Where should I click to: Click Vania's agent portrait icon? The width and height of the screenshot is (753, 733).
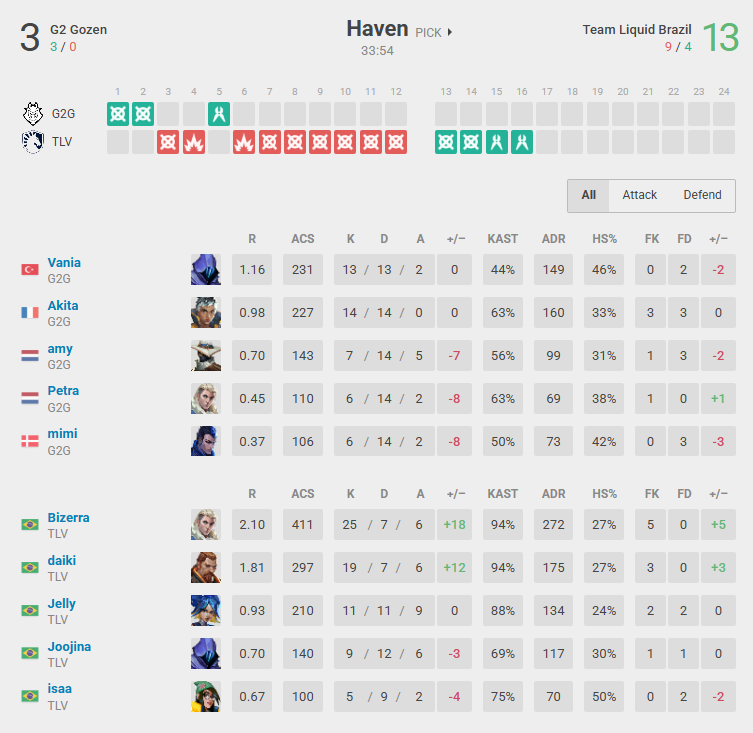click(x=206, y=270)
